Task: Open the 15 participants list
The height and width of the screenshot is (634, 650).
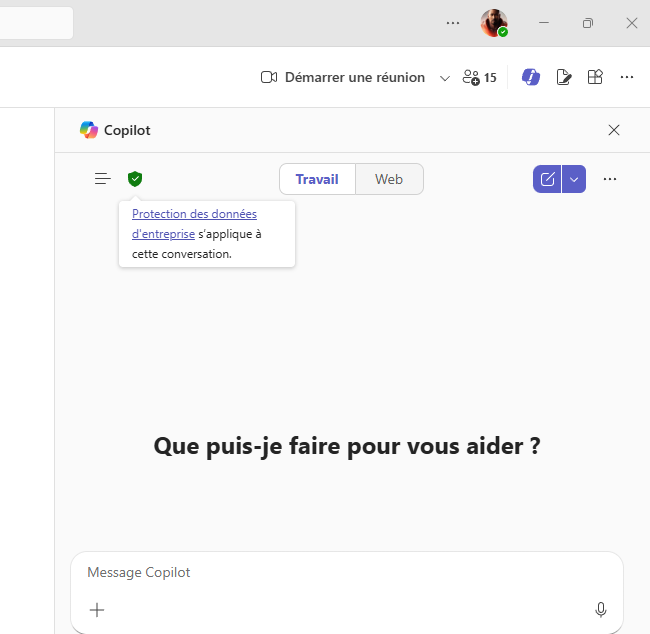Action: (479, 77)
